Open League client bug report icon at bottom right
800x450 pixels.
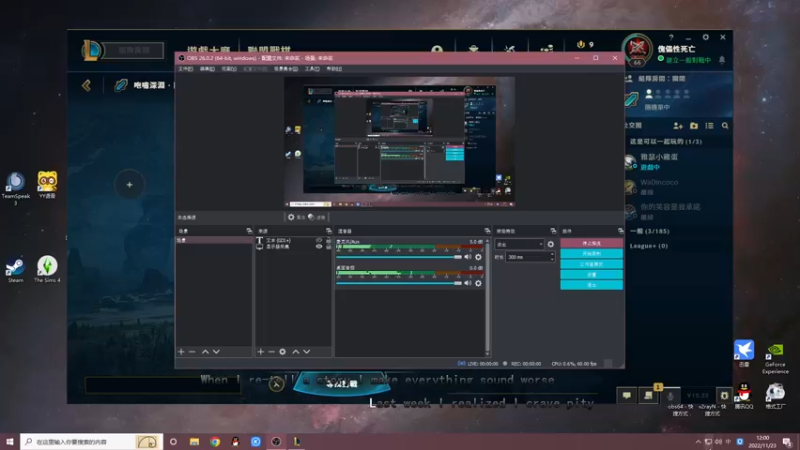(x=724, y=395)
